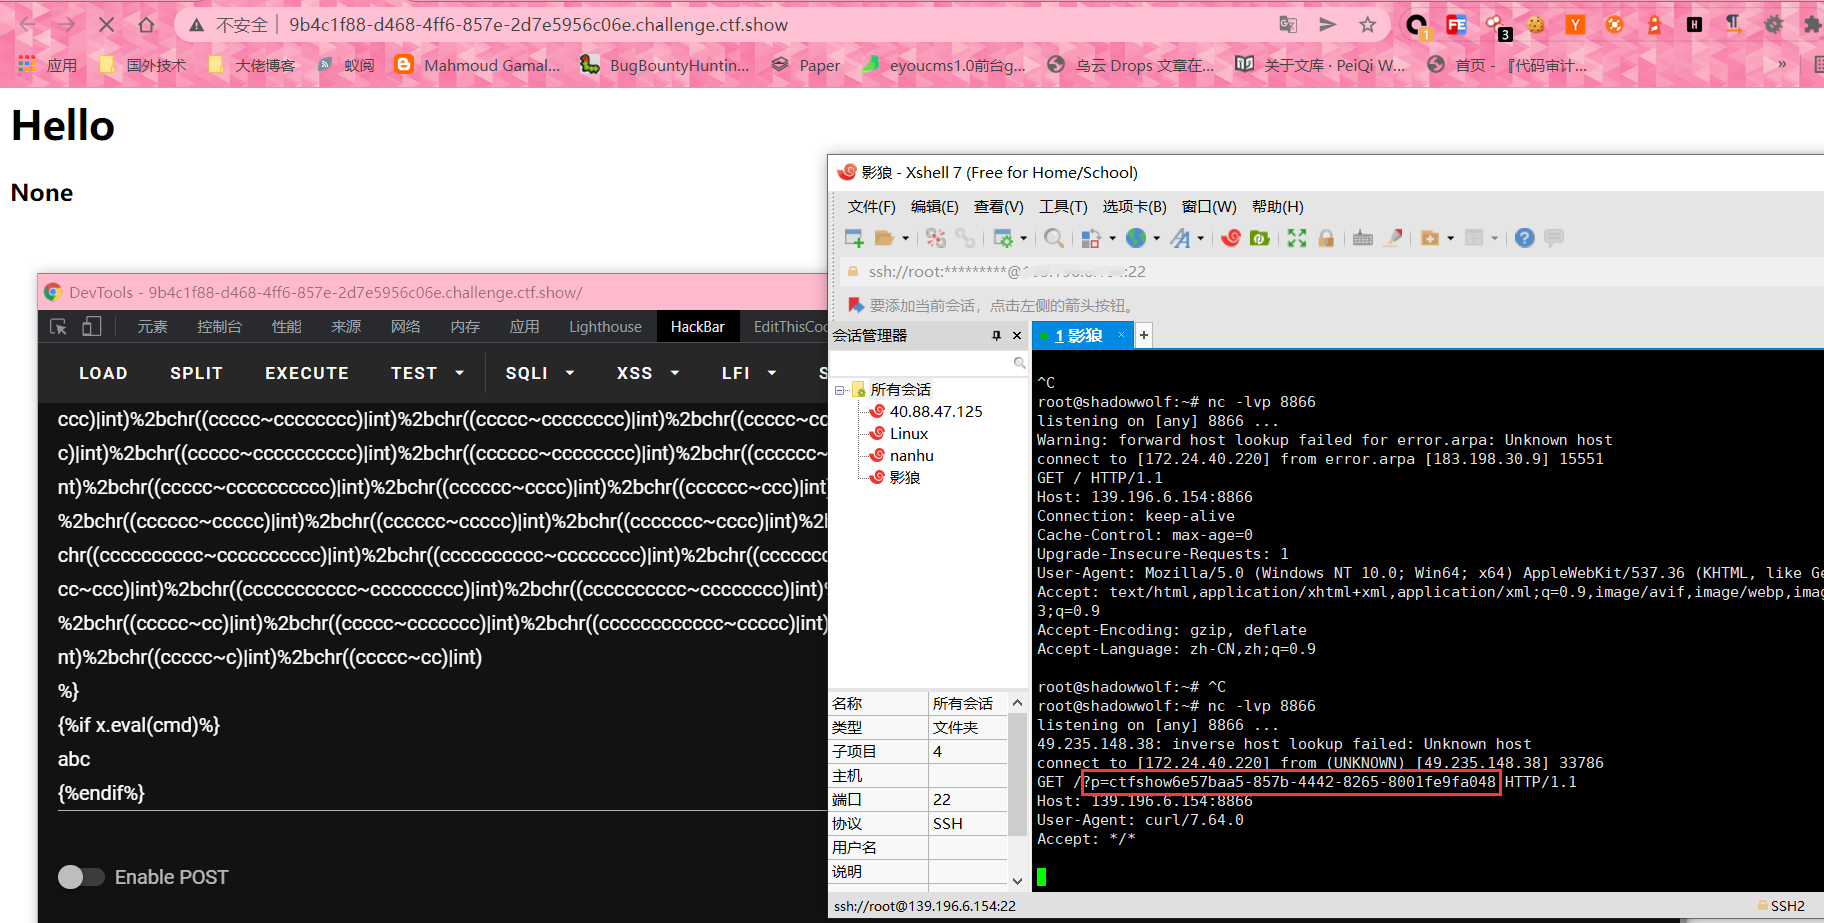The height and width of the screenshot is (923, 1824).
Task: Click the EXECUTE button in HackBar
Action: click(x=307, y=373)
